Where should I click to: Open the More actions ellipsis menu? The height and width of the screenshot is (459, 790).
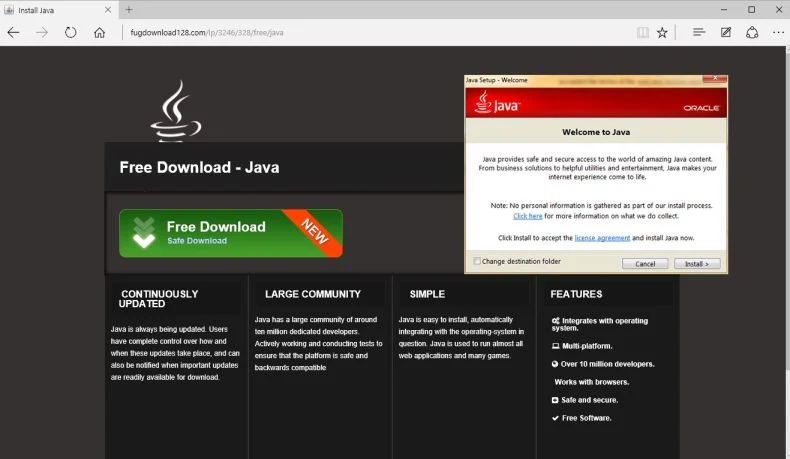coord(778,33)
